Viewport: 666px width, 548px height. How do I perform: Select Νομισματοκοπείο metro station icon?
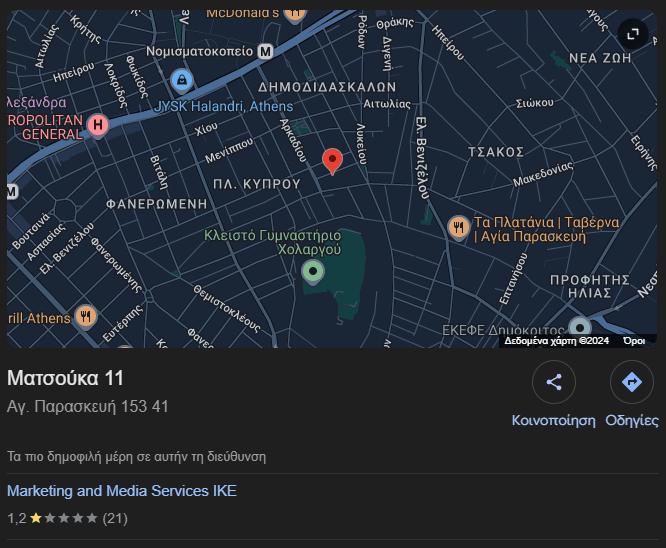point(265,52)
